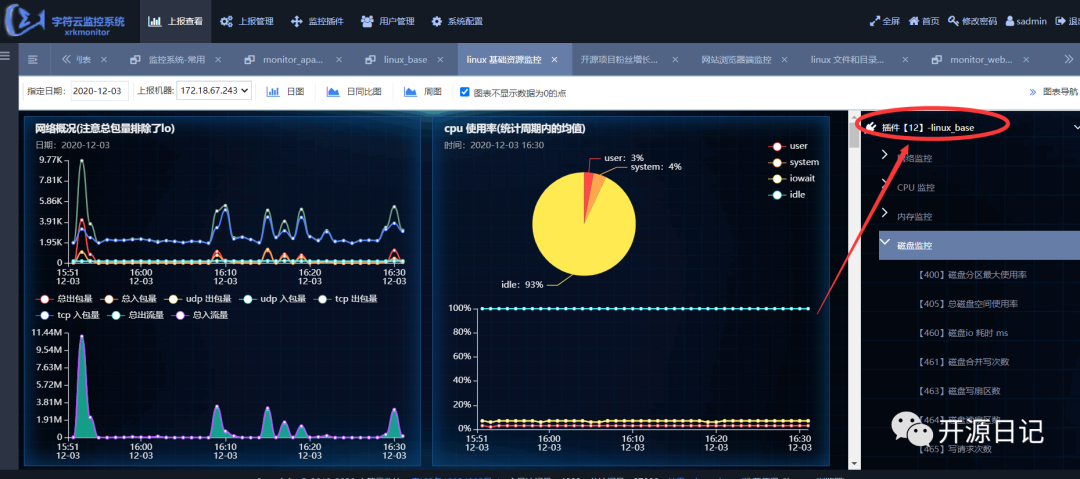The height and width of the screenshot is (479, 1080).
Task: Switch to the 监控系统-常用 tab
Action: pos(176,60)
